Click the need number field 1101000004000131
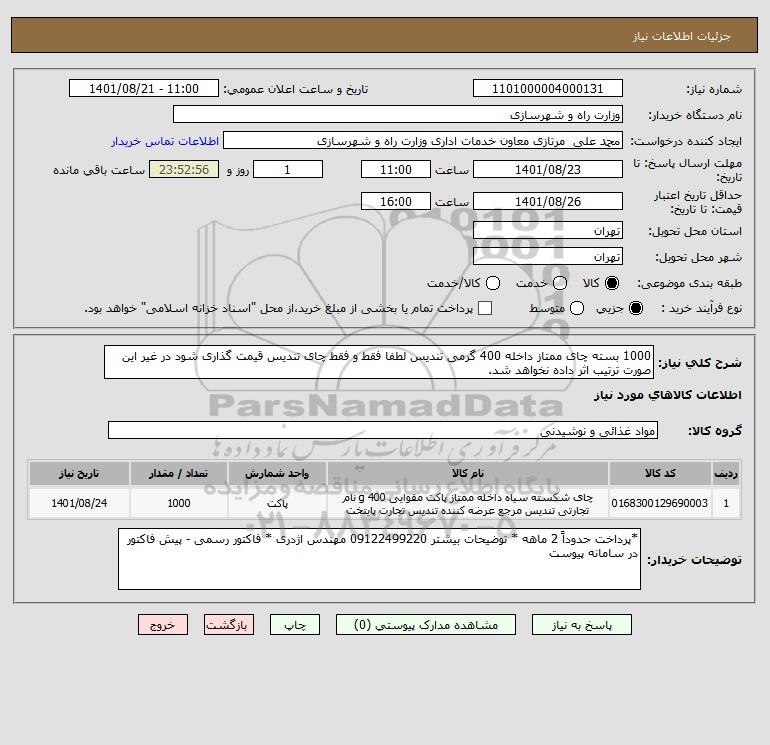 548,88
